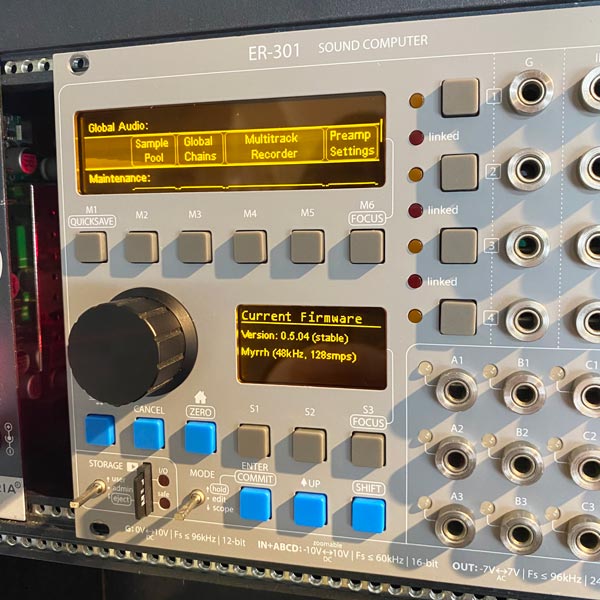
Task: Flip the STORAGE user/admin/eject switch
Action: click(x=89, y=493)
